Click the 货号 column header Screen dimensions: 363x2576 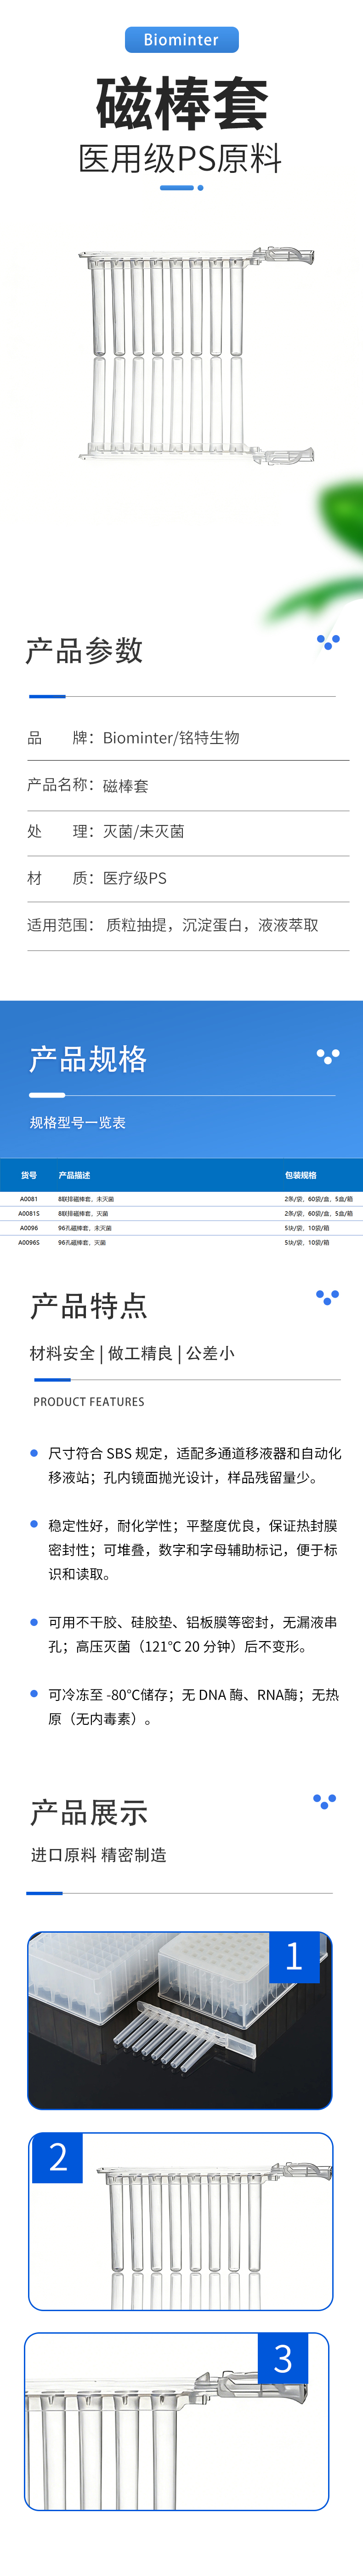29,1175
